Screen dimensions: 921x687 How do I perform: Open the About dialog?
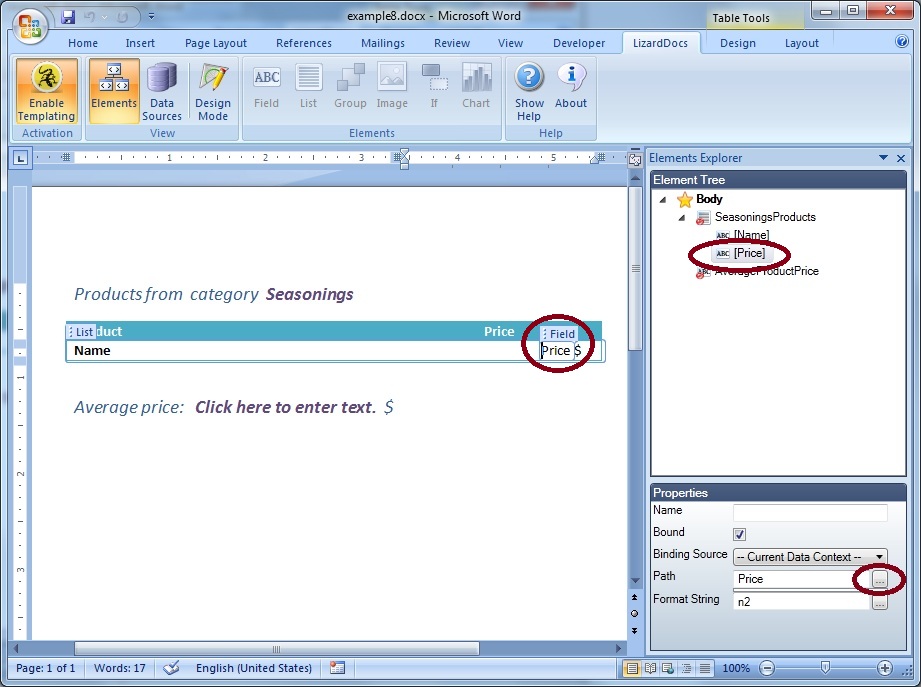point(570,87)
